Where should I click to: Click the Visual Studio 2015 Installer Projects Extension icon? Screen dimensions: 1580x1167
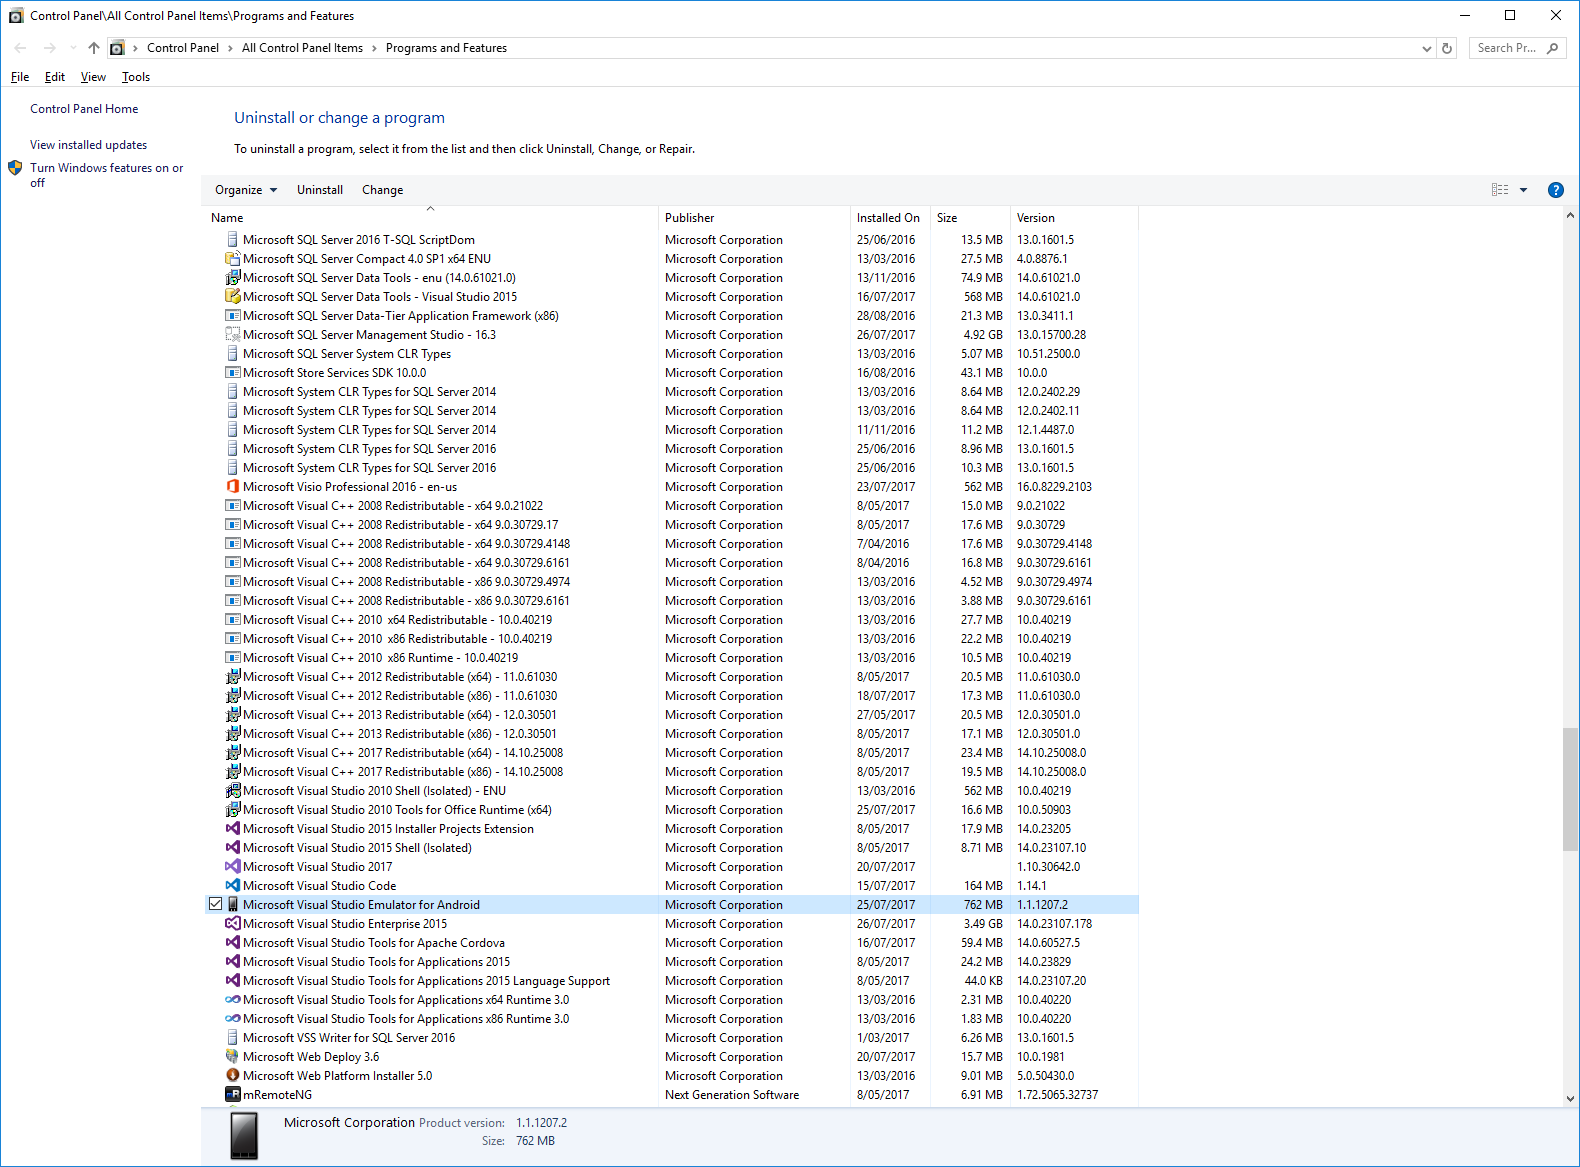tap(232, 829)
